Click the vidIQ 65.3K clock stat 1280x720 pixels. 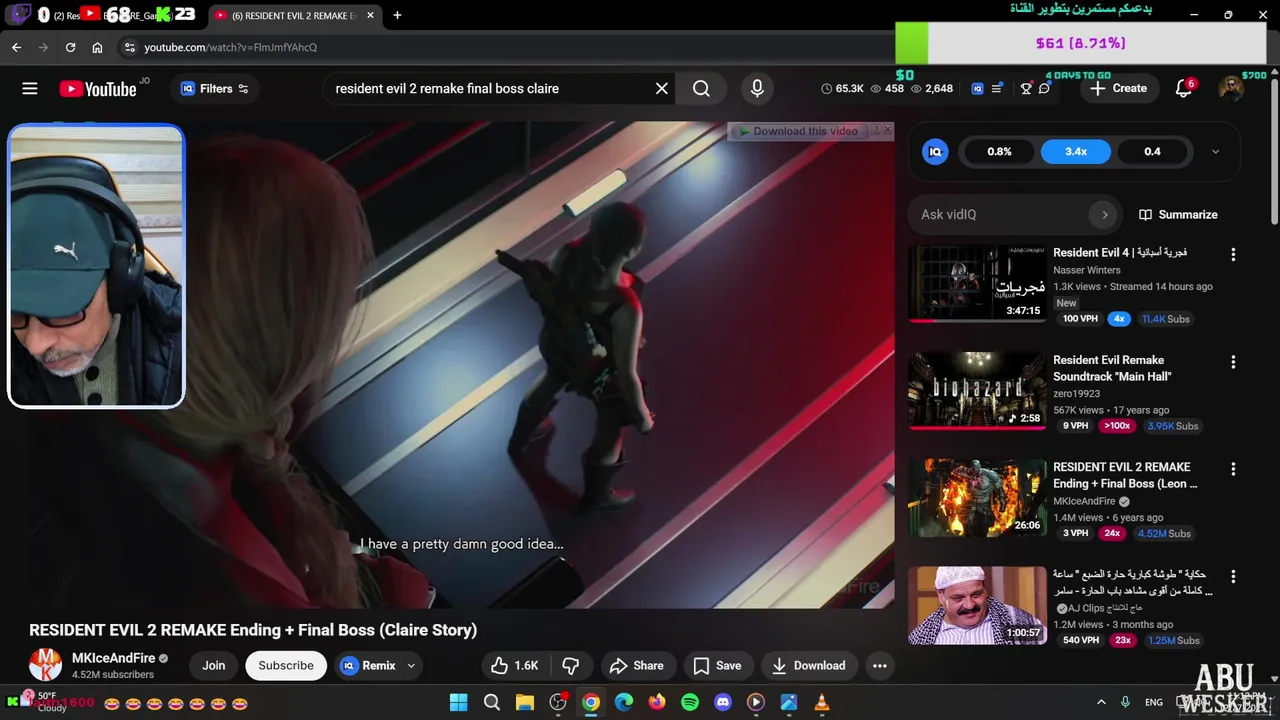842,89
